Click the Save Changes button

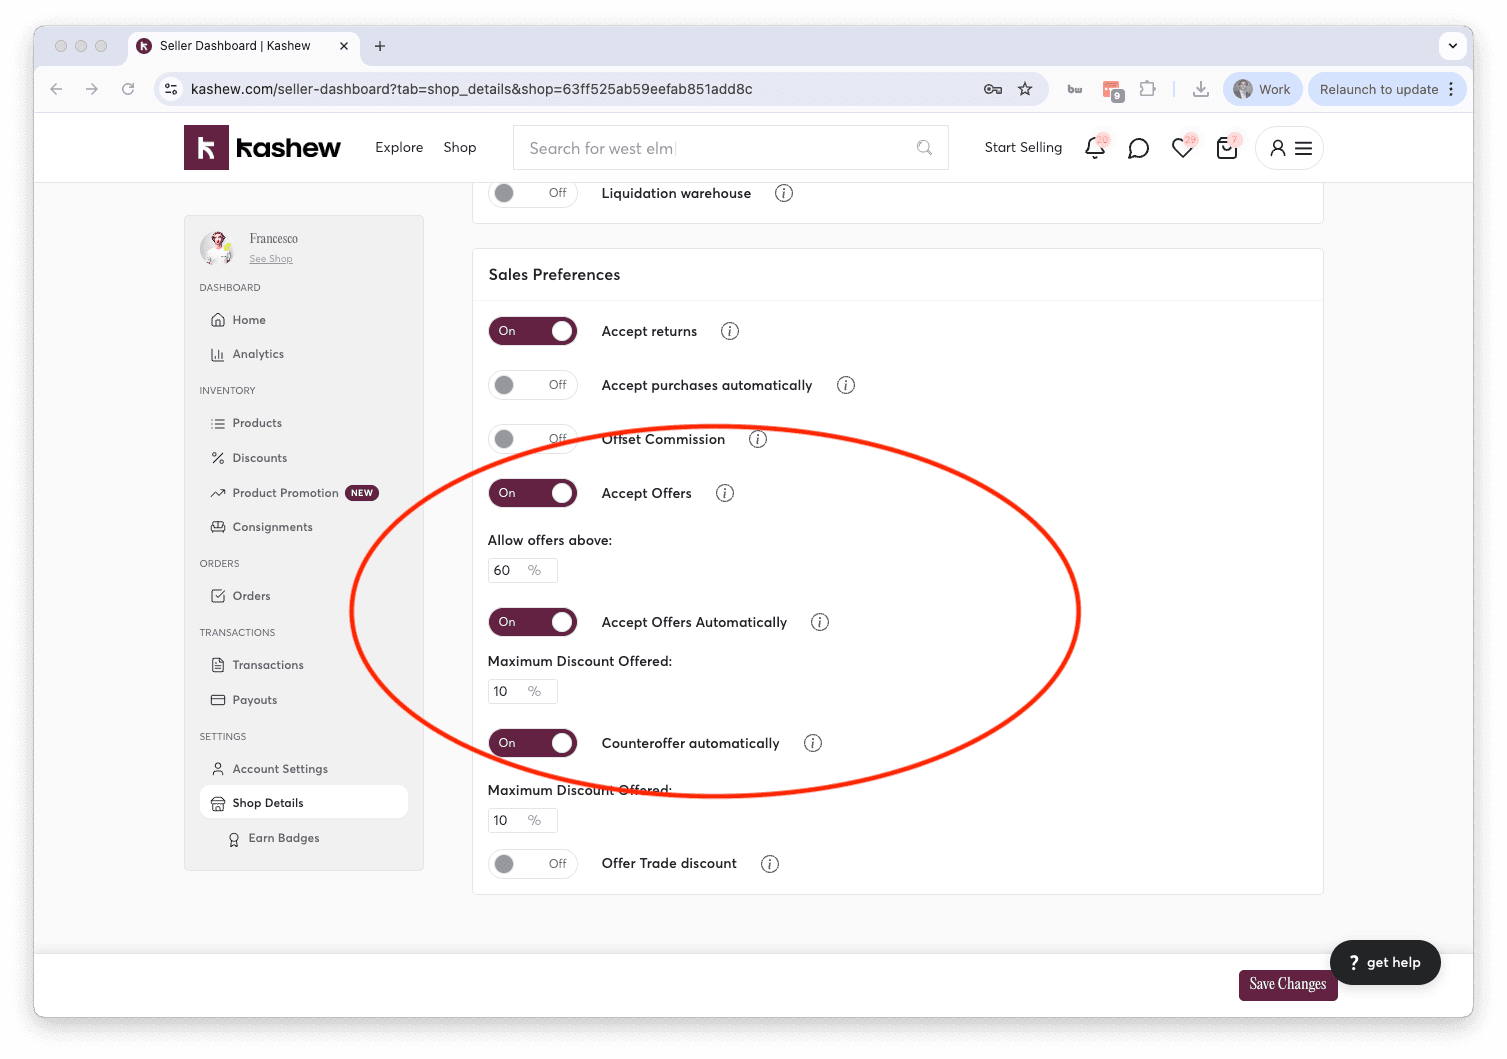(1288, 984)
